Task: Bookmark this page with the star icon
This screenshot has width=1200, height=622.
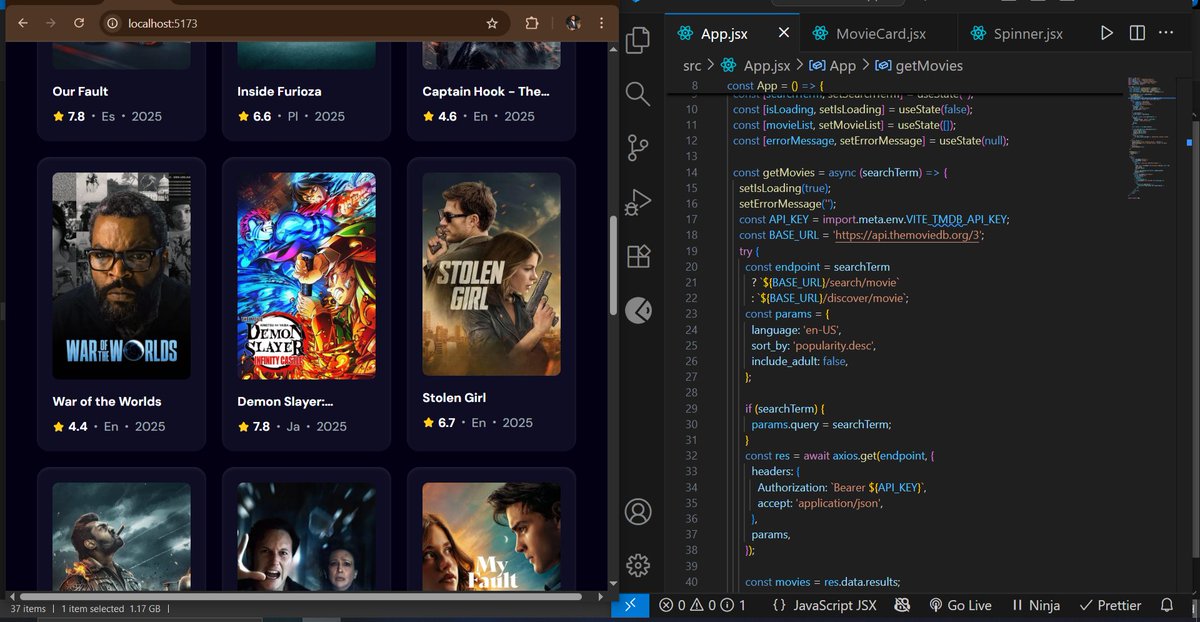Action: 492,23
